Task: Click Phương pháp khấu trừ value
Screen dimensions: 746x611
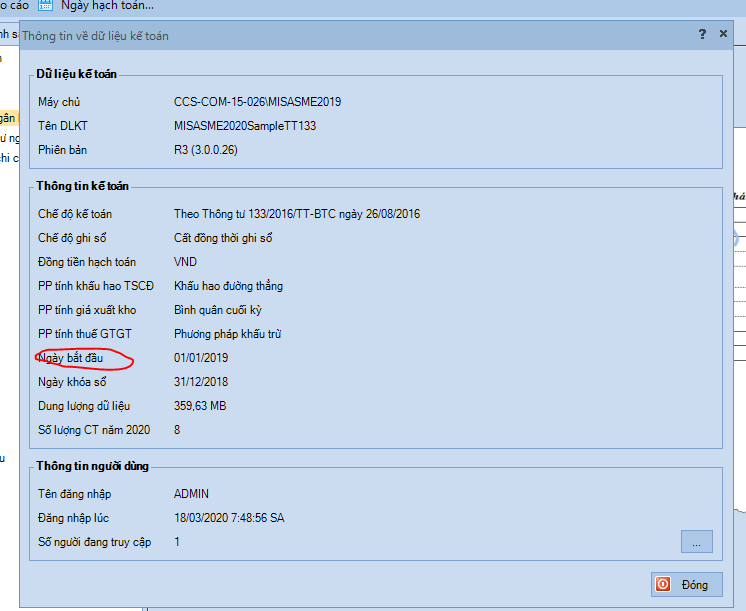Action: [x=227, y=334]
